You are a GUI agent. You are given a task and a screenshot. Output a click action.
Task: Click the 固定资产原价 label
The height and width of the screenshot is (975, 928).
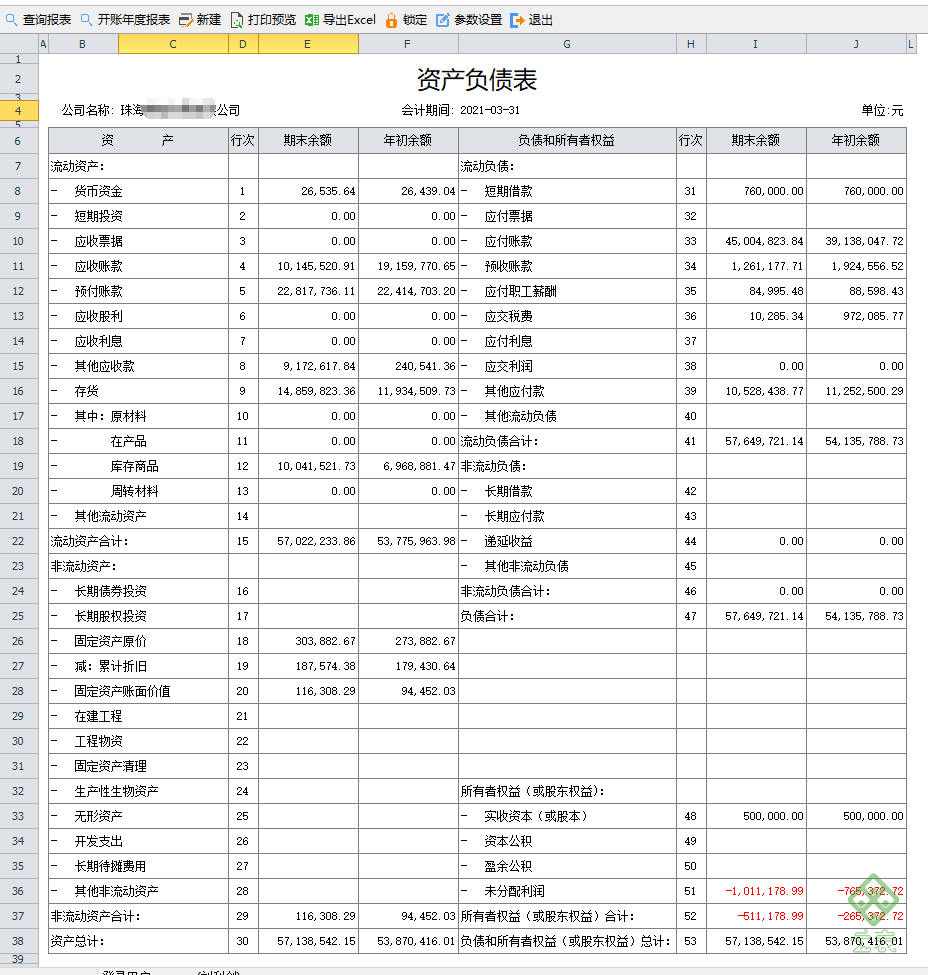point(110,641)
